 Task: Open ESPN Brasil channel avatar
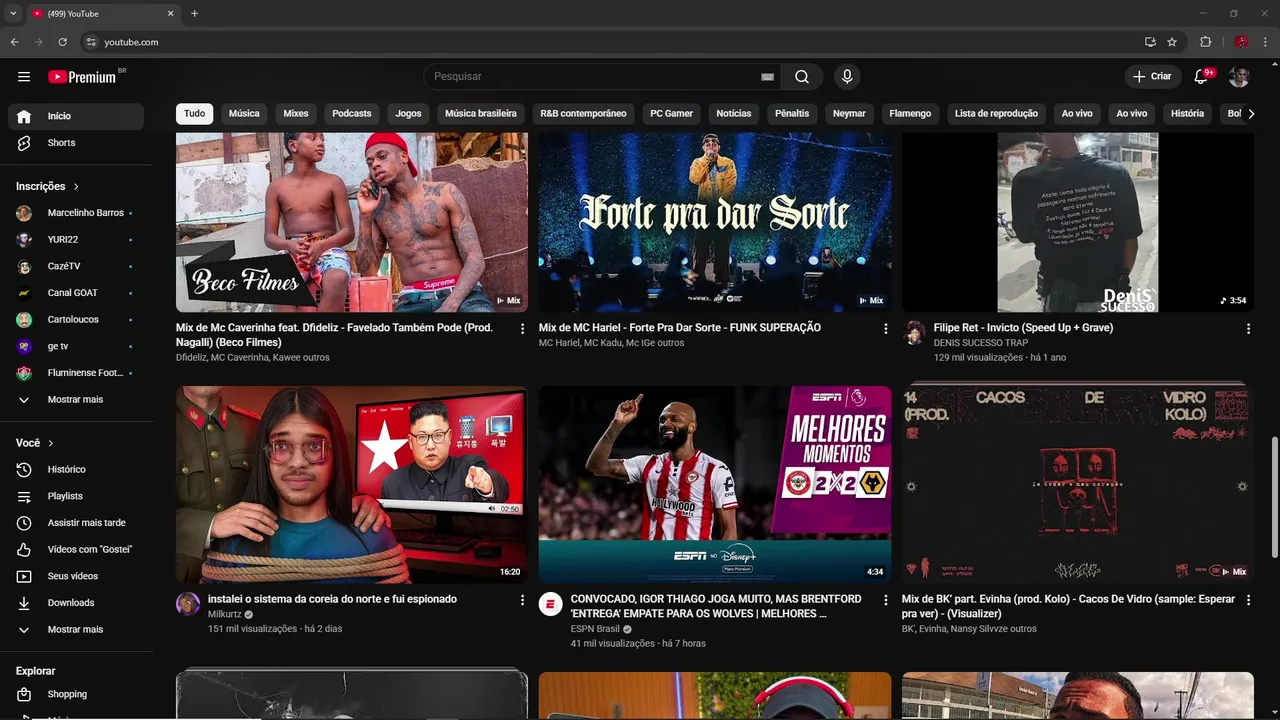pos(551,603)
